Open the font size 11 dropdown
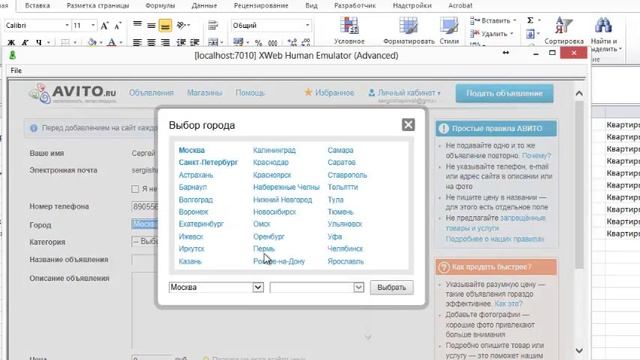Viewport: 640px width, 360px height. point(93,25)
